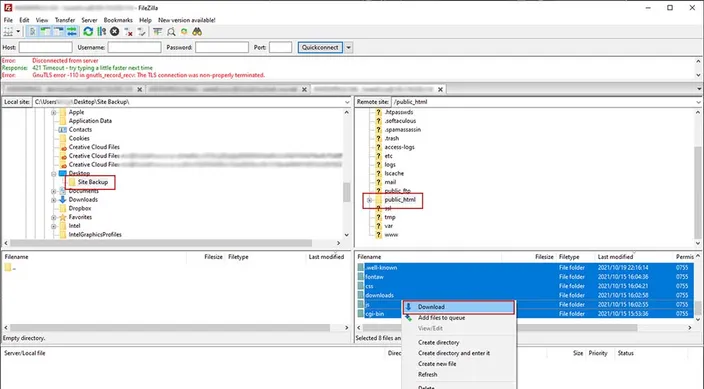Open the Site Manager icon
The height and width of the screenshot is (389, 704).
tap(8, 31)
